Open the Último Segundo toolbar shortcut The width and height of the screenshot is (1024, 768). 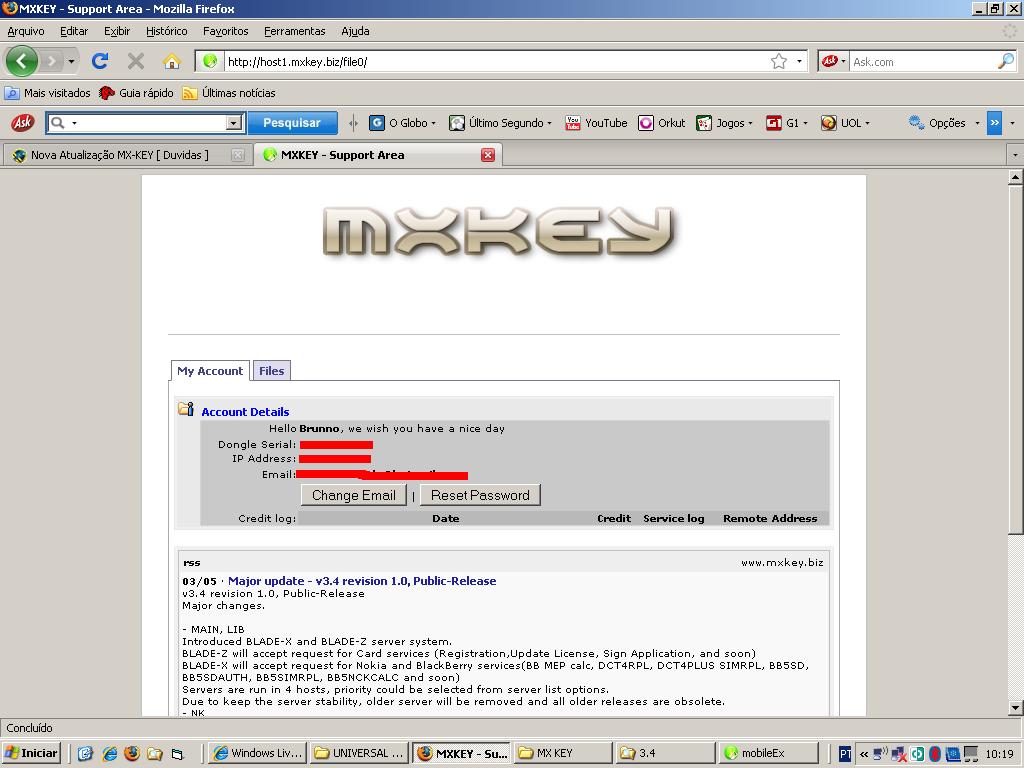point(500,123)
